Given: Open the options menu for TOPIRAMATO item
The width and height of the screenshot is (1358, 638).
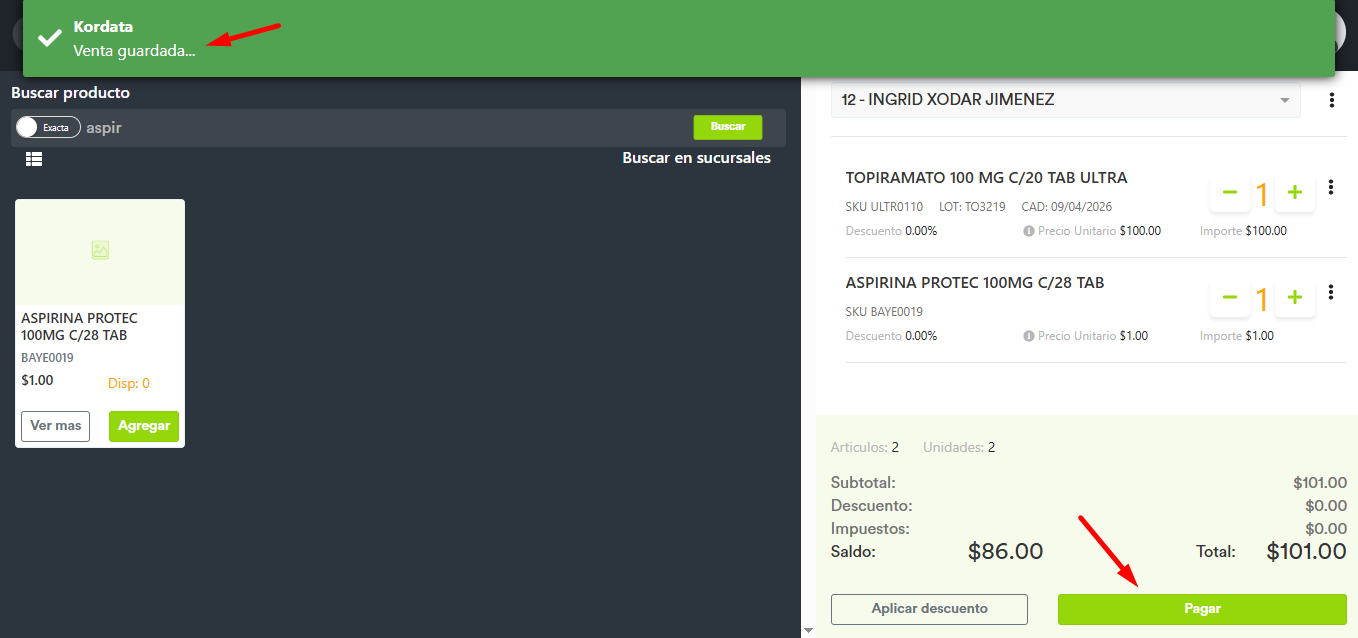Looking at the screenshot, I should pyautogui.click(x=1331, y=187).
